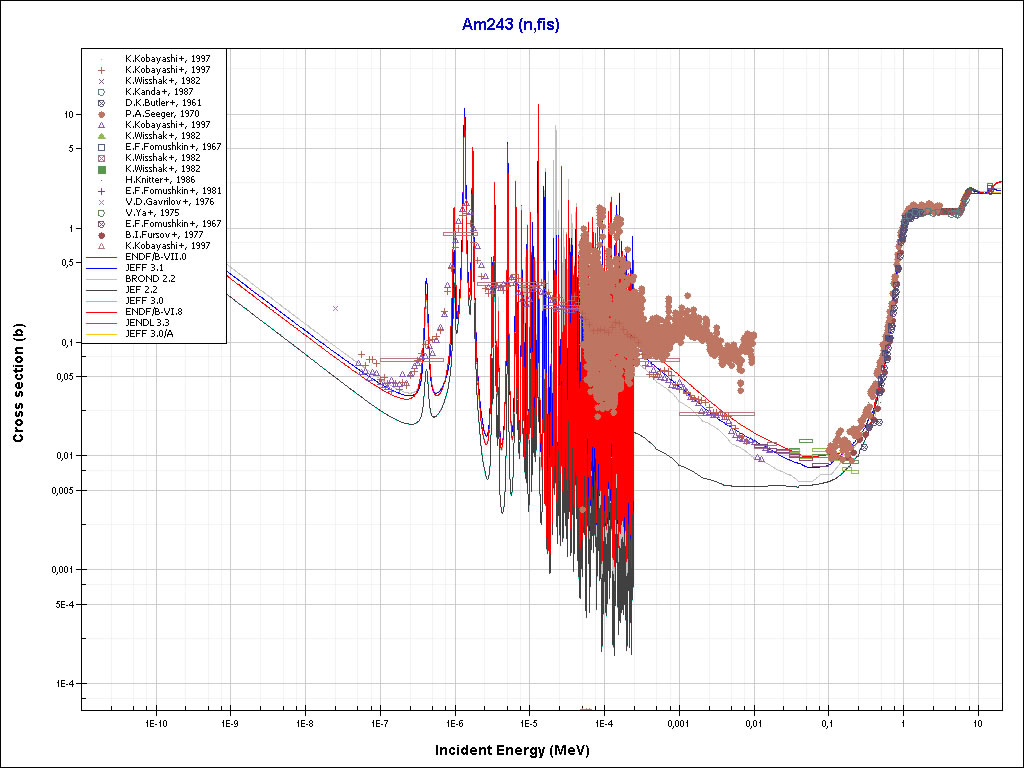Click the P.A.Seeger 1970 marker symbol
The height and width of the screenshot is (768, 1024).
(102, 114)
